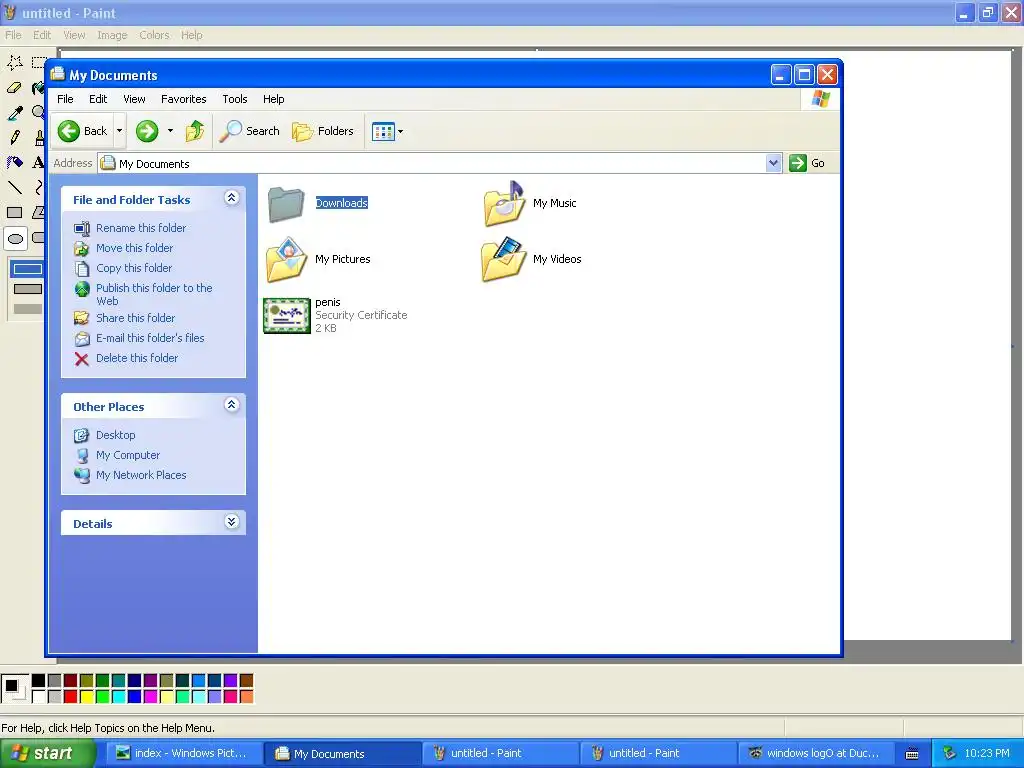The image size is (1024, 768).
Task: Click Rename this folder
Action: pyautogui.click(x=141, y=228)
